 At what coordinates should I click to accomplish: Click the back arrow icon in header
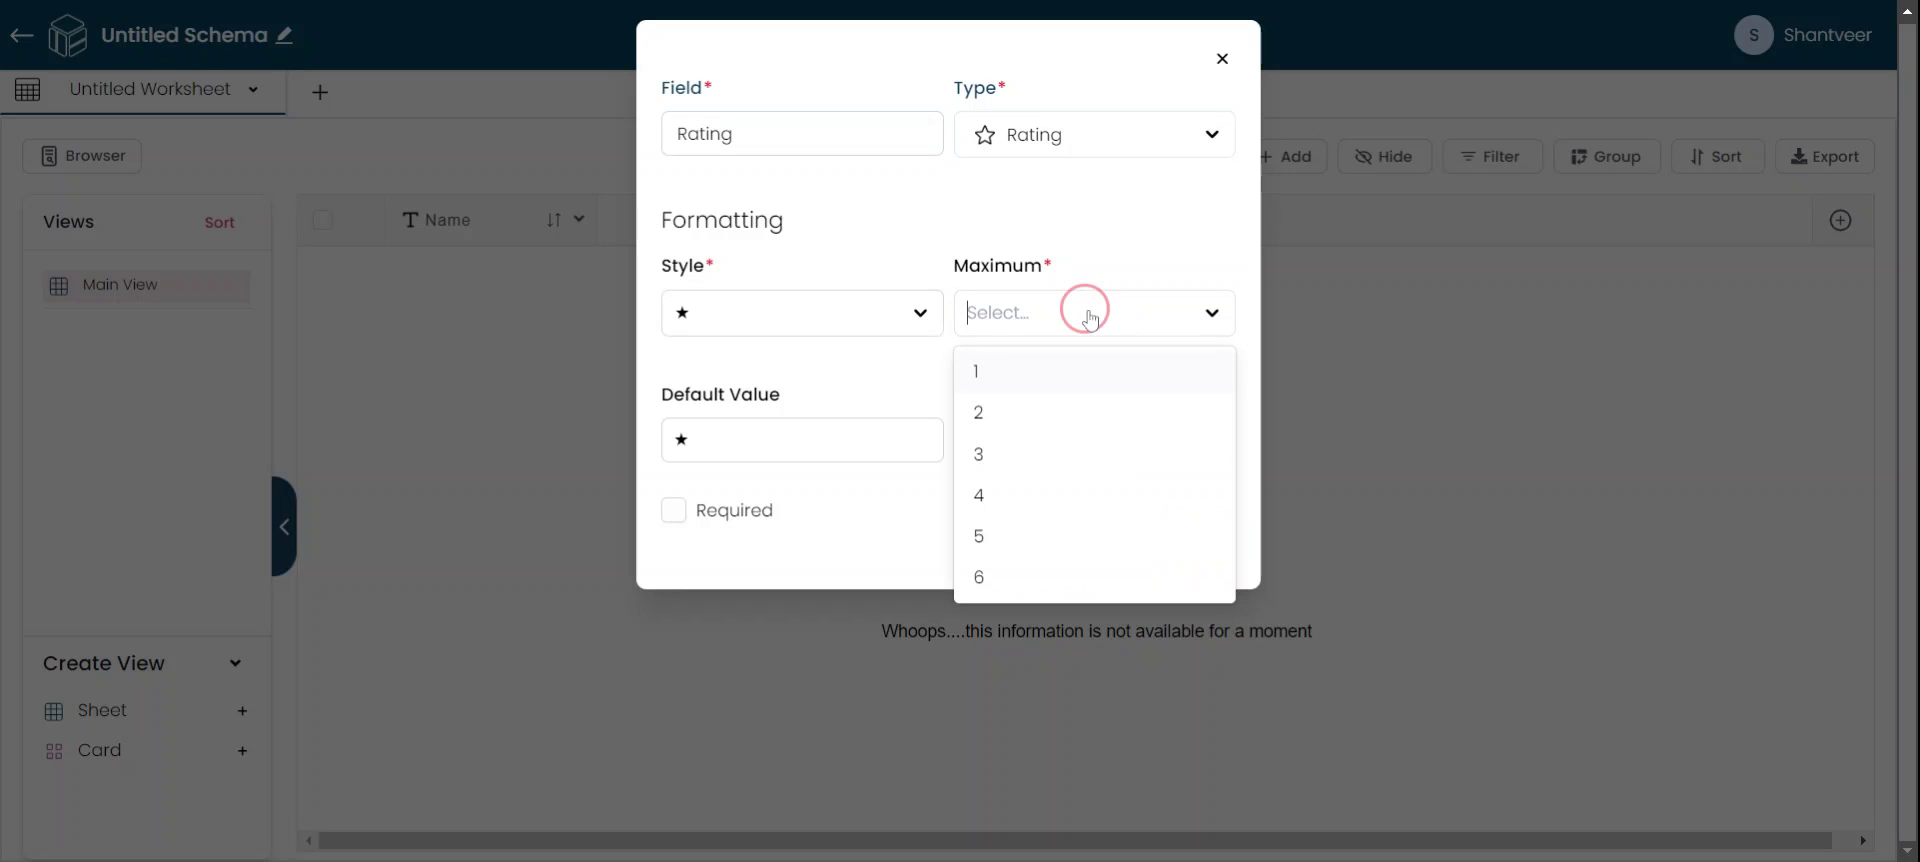(21, 36)
